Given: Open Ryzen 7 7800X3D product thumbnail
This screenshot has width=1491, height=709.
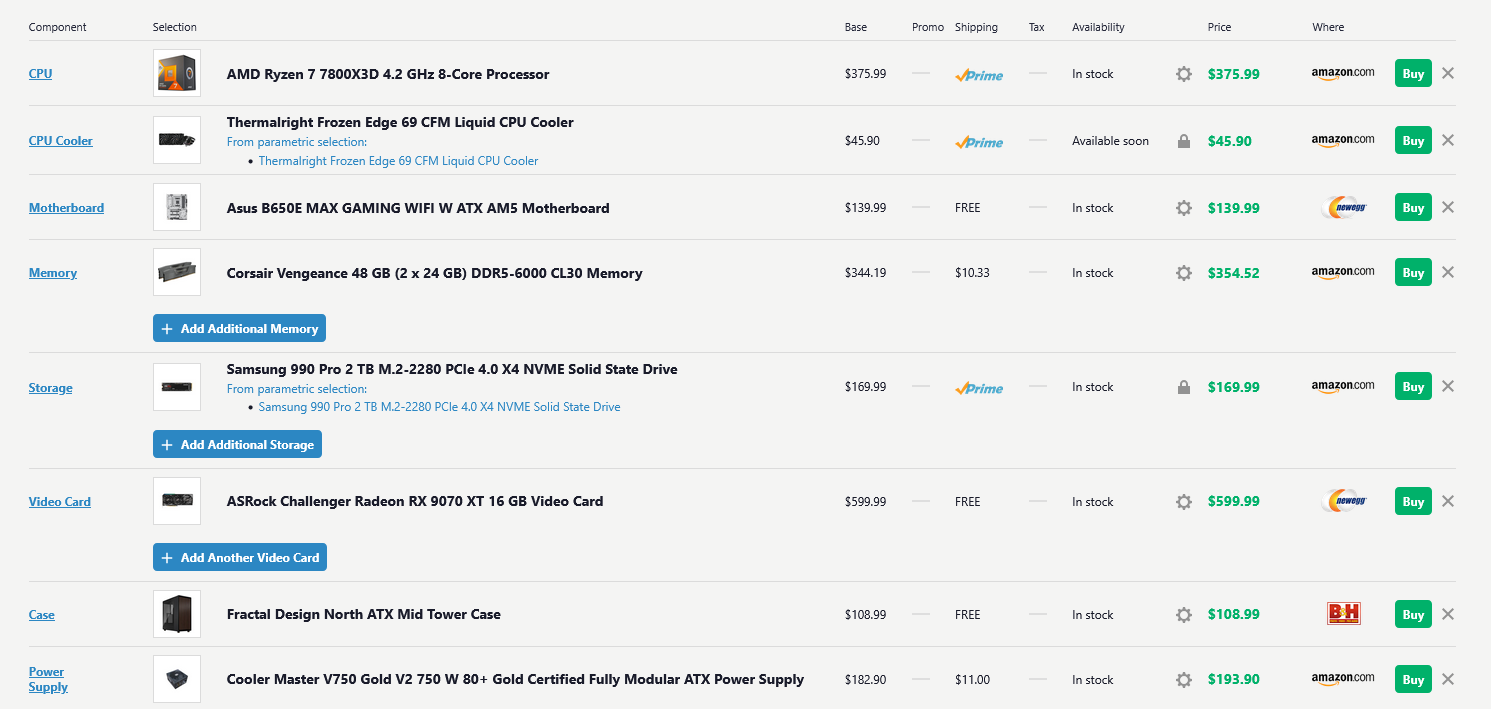Looking at the screenshot, I should click(177, 73).
